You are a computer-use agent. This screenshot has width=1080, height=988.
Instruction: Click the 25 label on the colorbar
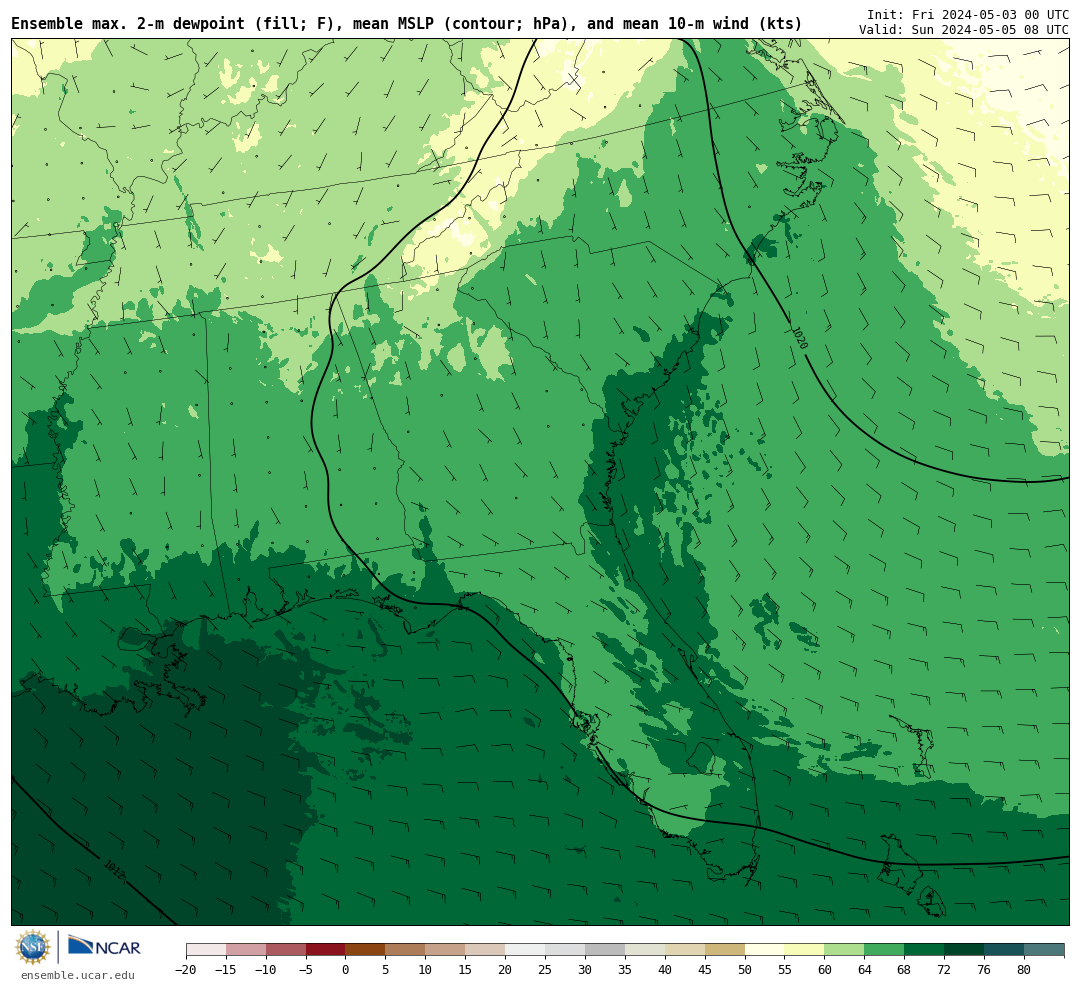[546, 969]
